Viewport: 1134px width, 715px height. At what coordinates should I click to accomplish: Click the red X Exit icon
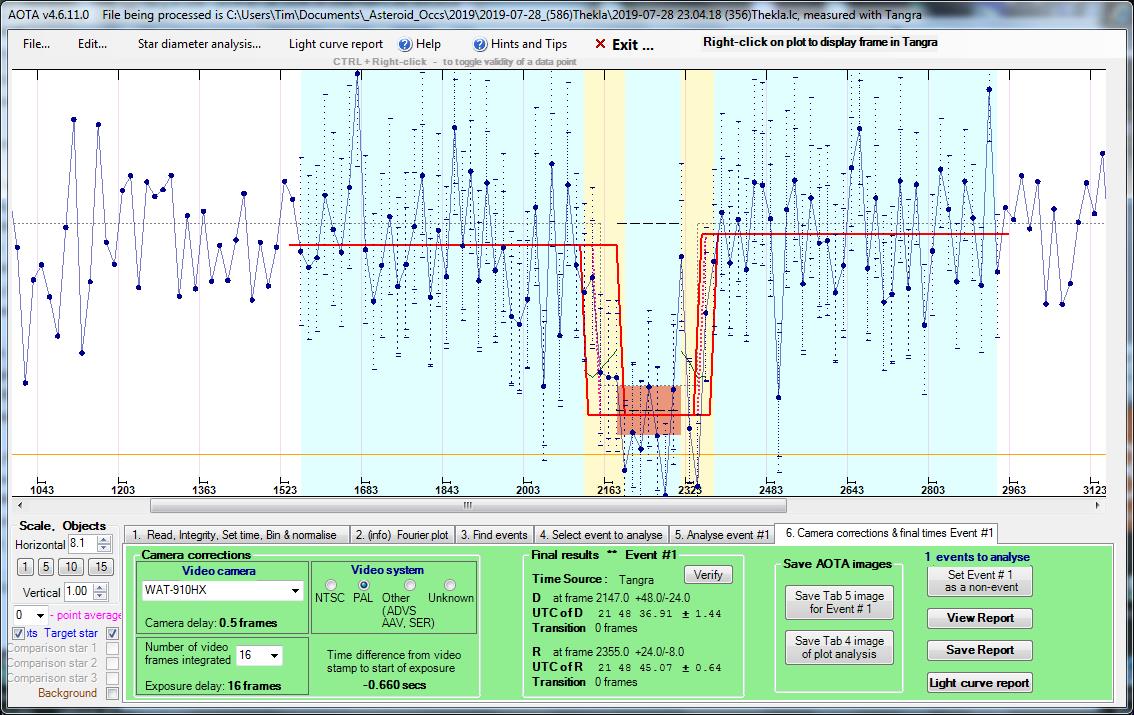[600, 44]
